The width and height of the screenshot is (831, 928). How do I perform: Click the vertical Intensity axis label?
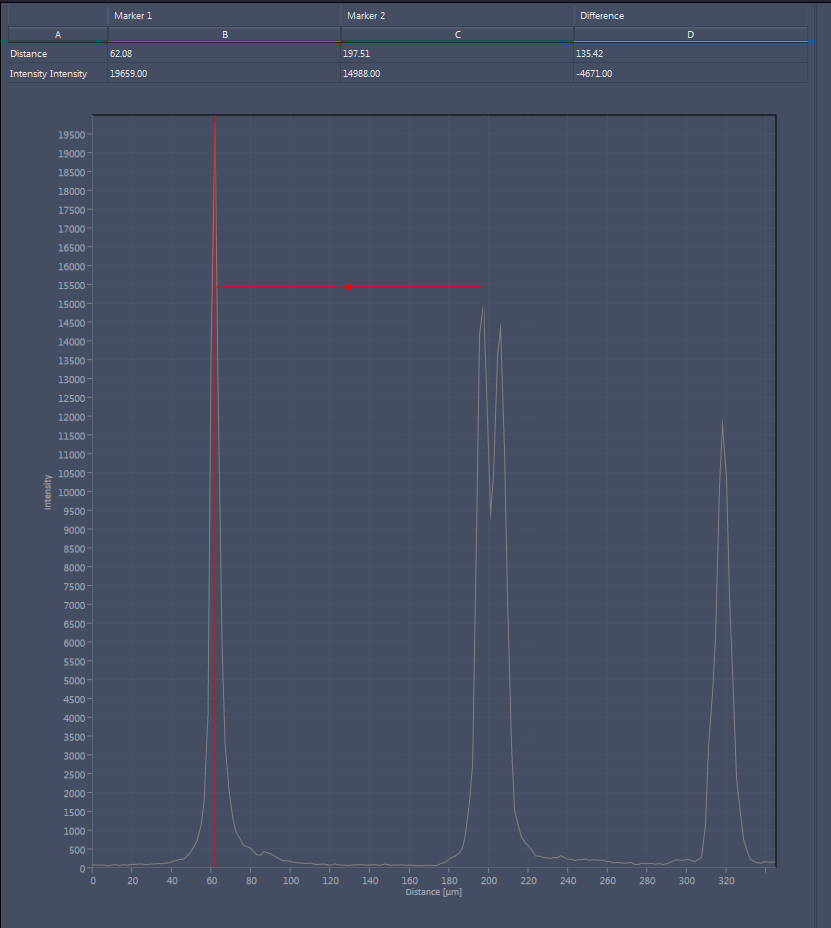click(x=48, y=492)
